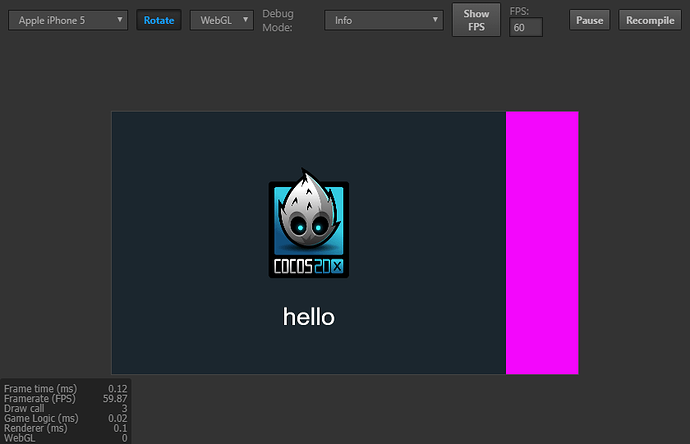Viewport: 690px width, 444px height.
Task: Click the Frame time (ms) stat row
Action: pyautogui.click(x=66, y=389)
